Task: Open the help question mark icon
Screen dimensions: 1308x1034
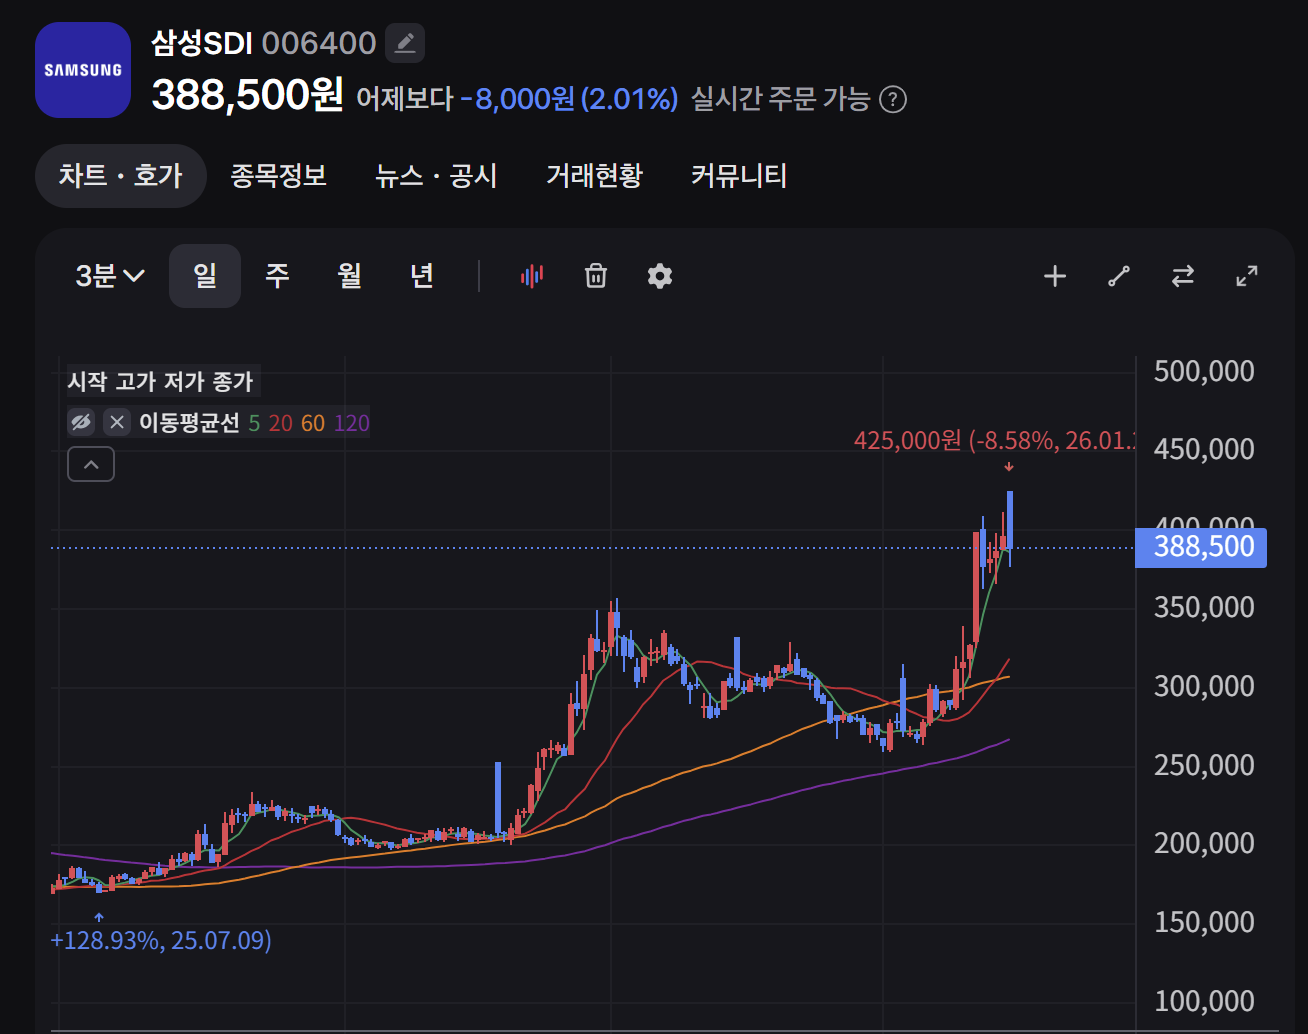Action: click(892, 100)
